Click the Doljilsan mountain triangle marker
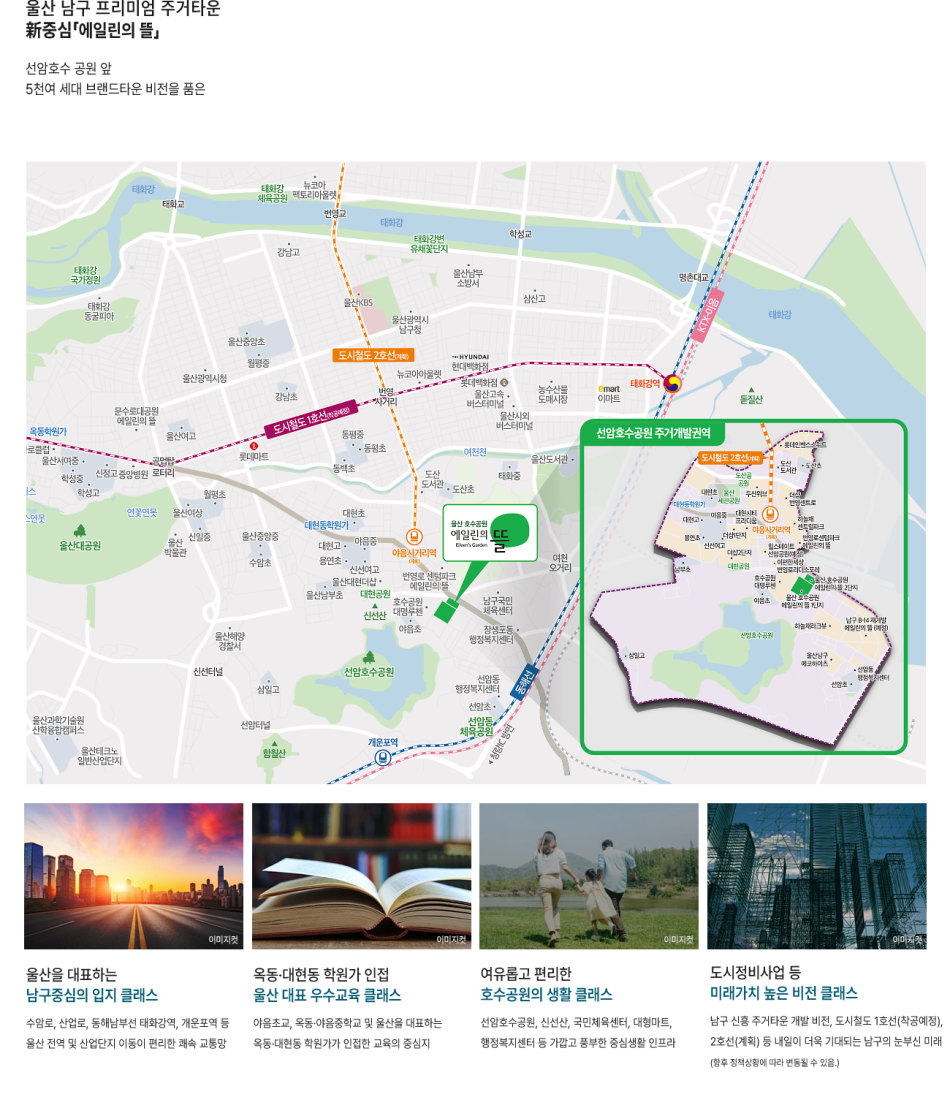Viewport: 950px width, 1097px height. coord(750,389)
